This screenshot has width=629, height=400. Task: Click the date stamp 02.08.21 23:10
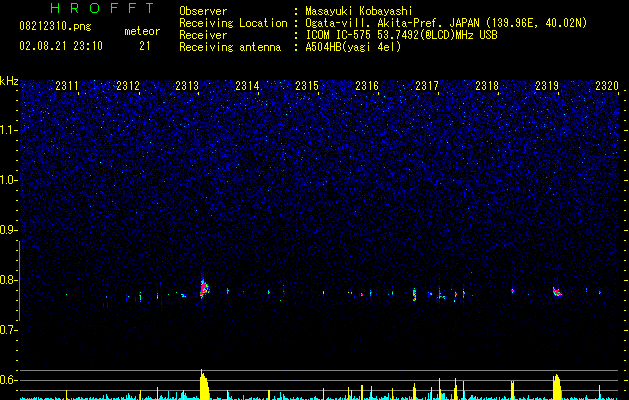61,46
